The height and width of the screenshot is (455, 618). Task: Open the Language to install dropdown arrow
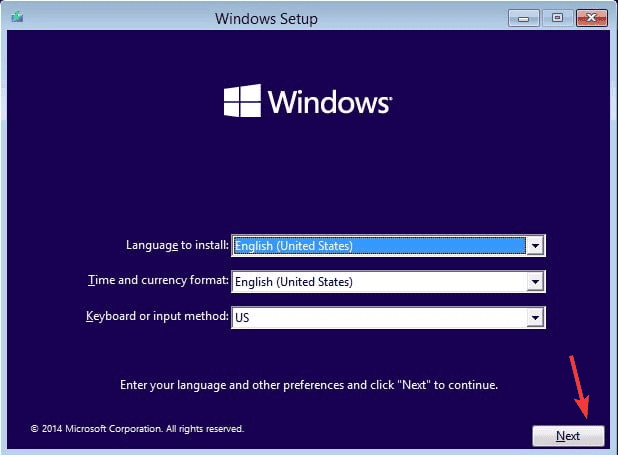click(x=535, y=246)
